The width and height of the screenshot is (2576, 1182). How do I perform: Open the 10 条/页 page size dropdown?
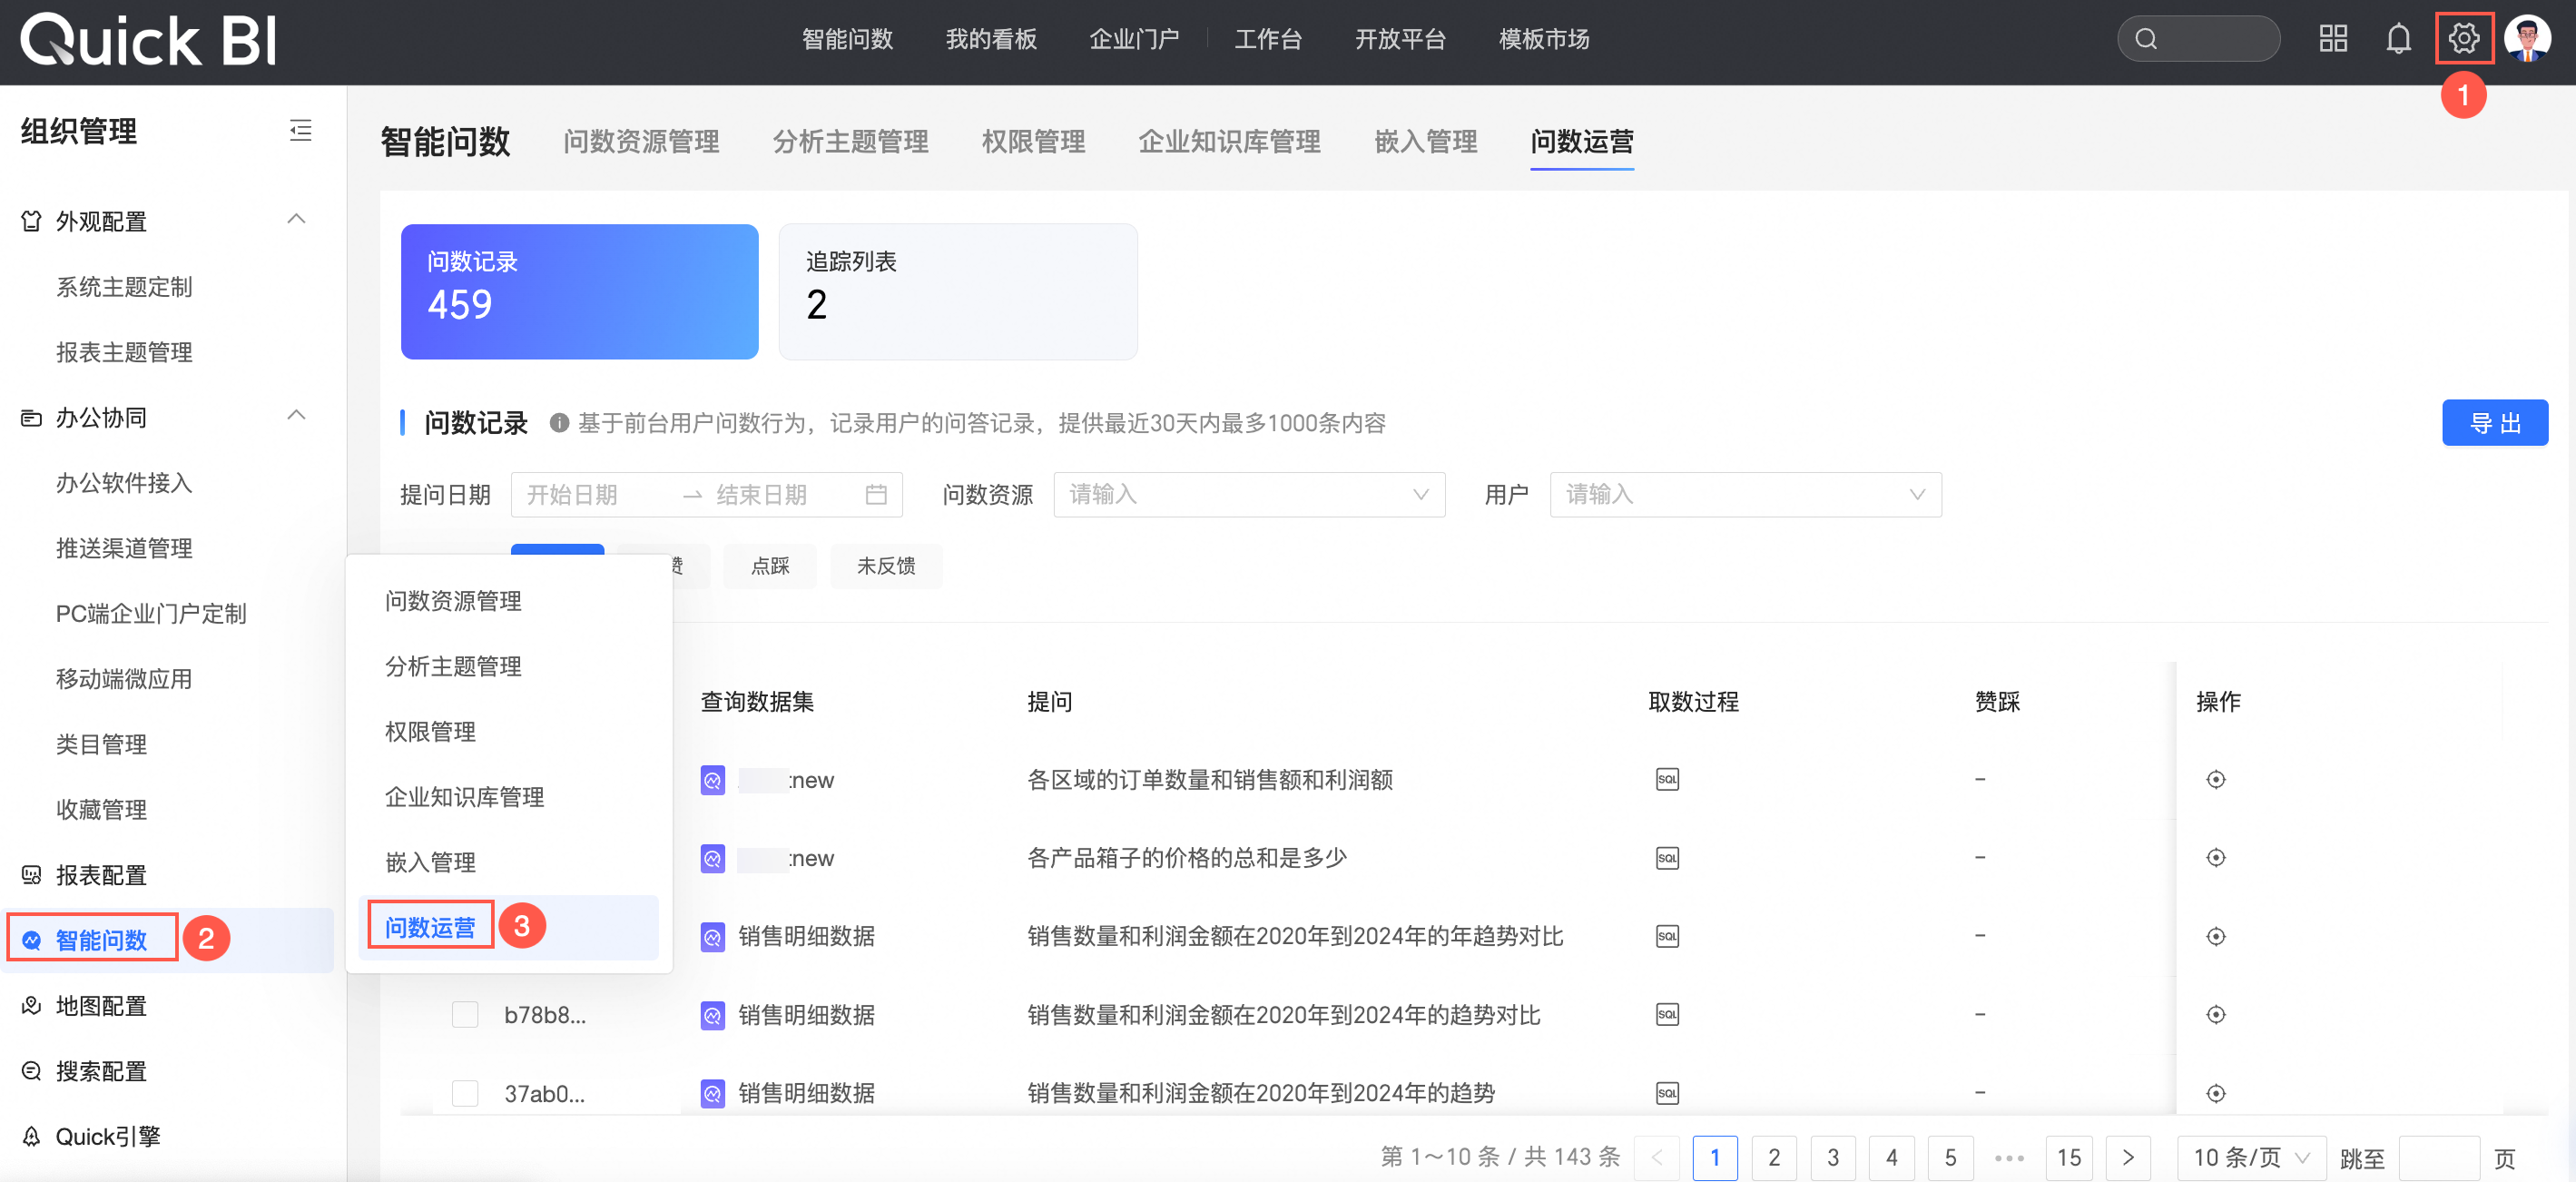(x=2251, y=1157)
